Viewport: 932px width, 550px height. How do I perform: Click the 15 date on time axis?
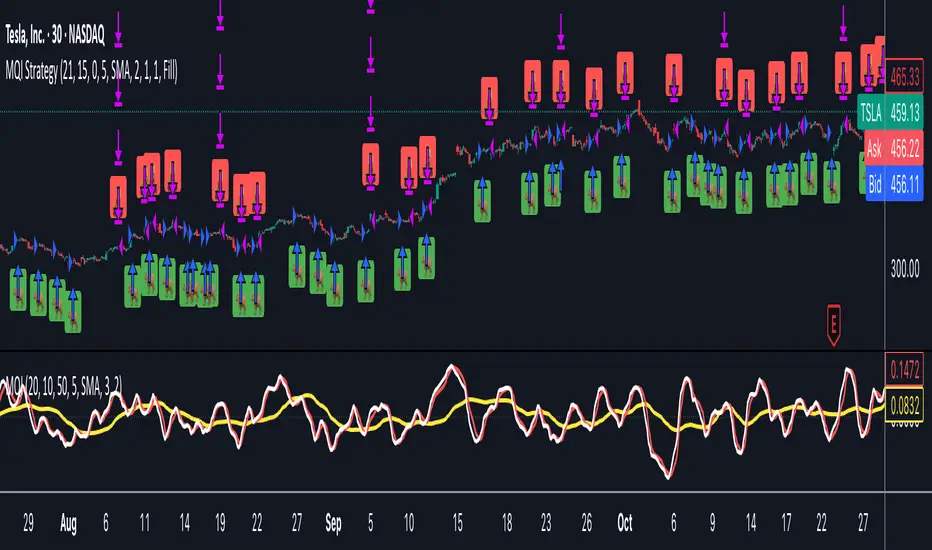click(x=458, y=523)
